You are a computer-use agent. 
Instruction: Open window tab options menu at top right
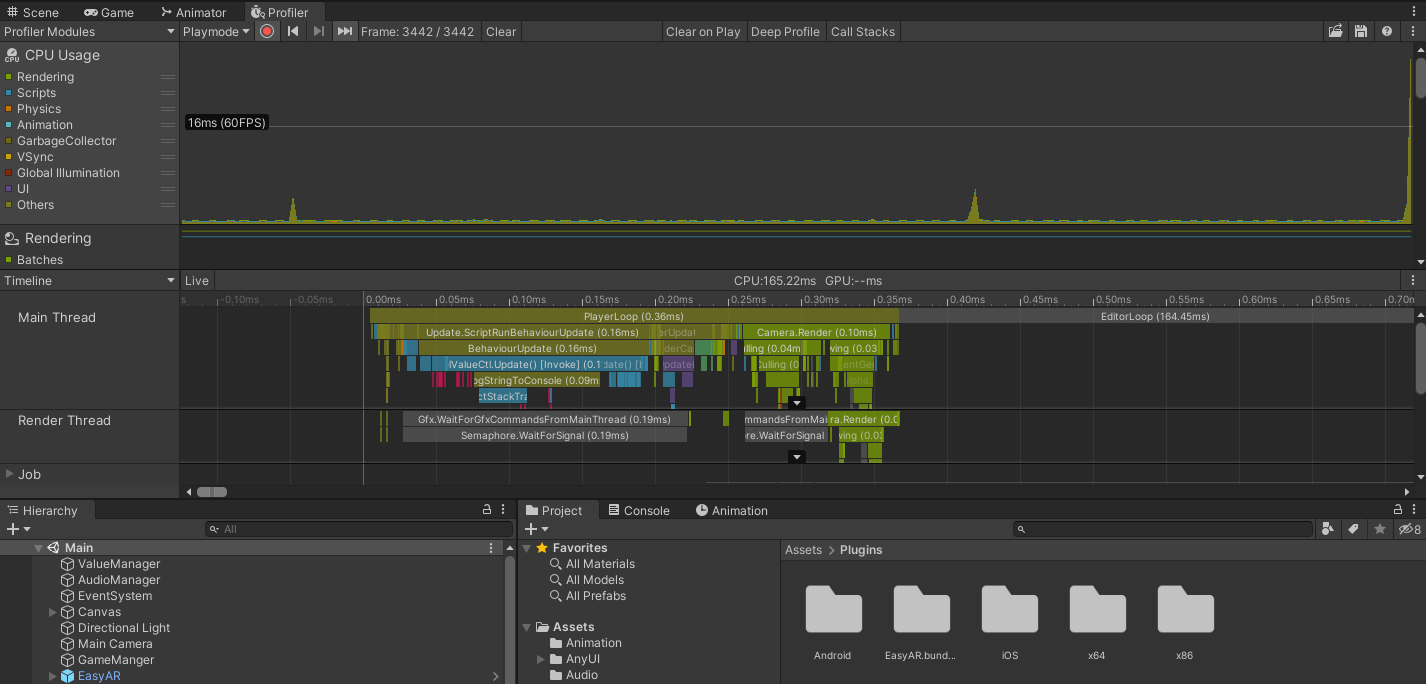click(1414, 10)
